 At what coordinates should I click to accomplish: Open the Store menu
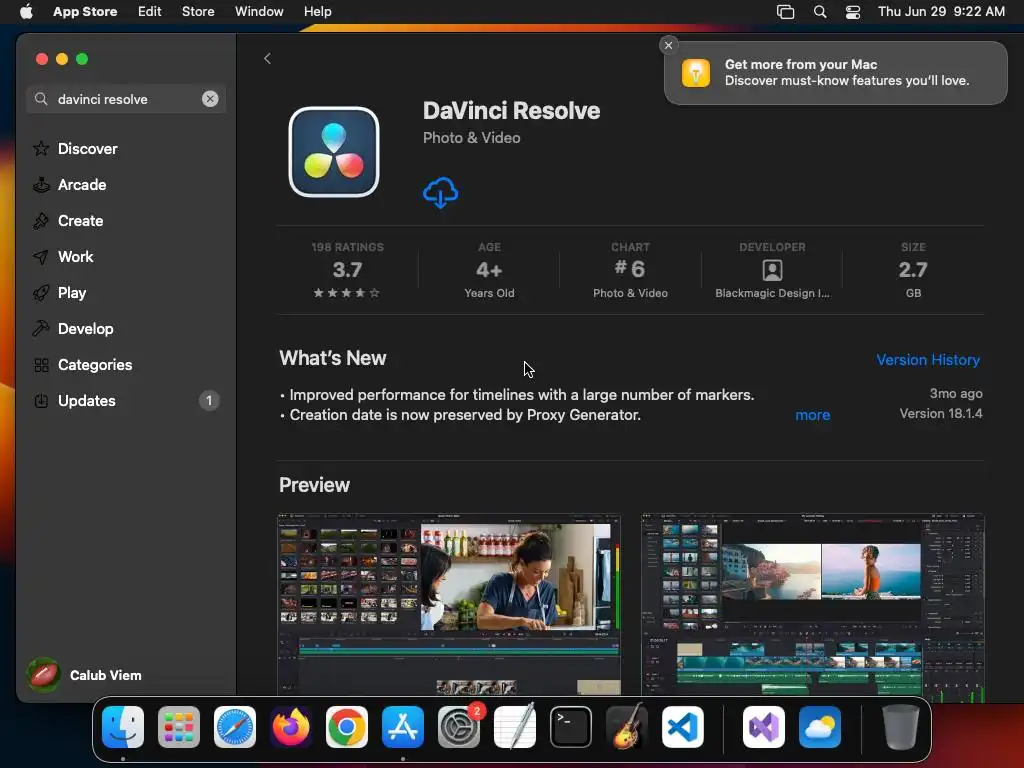198,11
